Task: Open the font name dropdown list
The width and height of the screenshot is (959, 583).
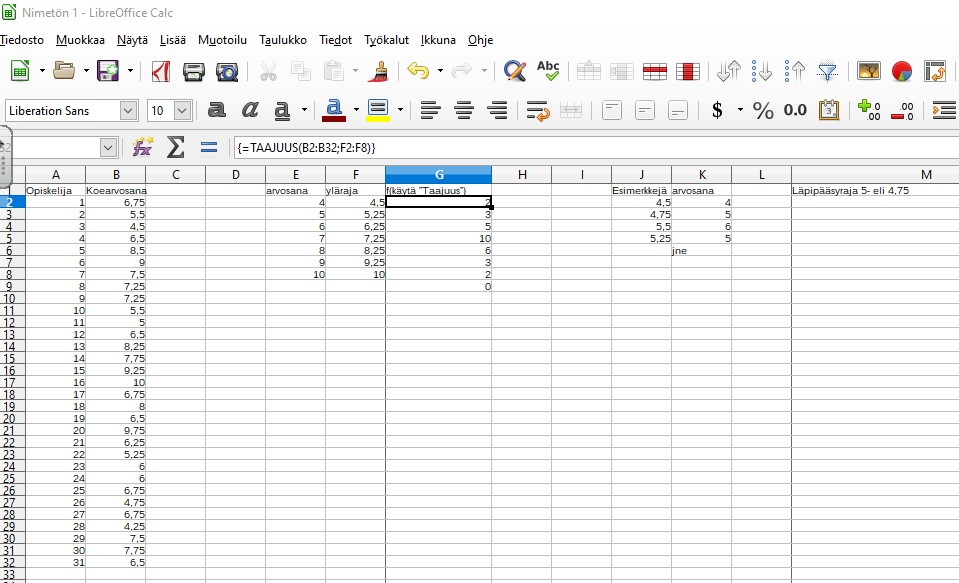Action: (x=128, y=110)
